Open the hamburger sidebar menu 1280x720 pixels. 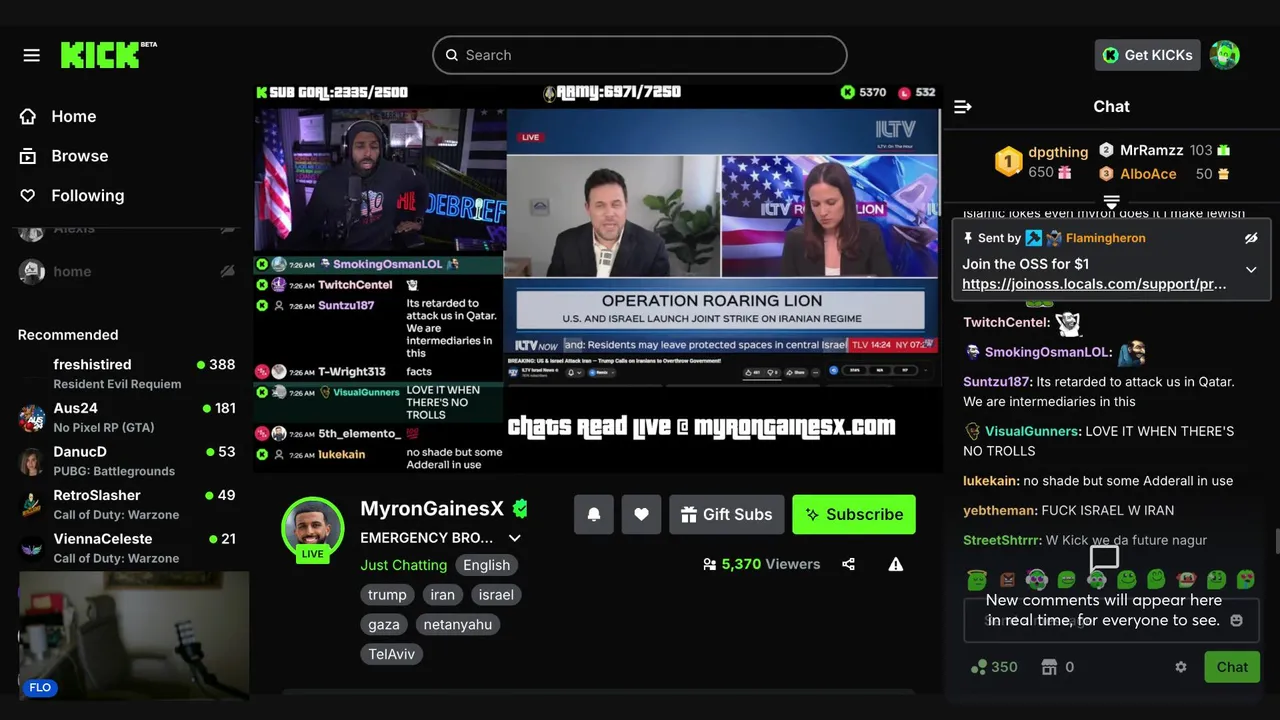32,55
